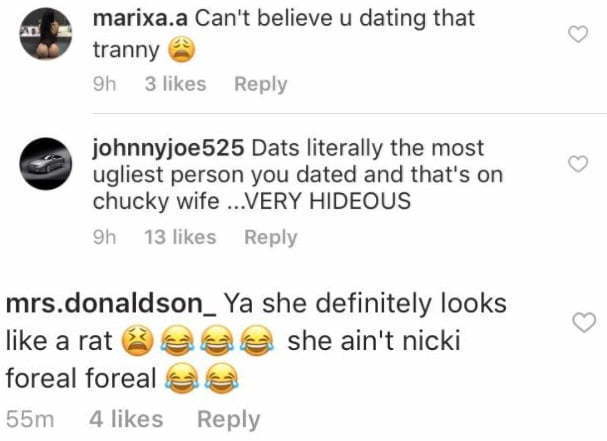
Task: Like the comment by marixa.a
Action: pyautogui.click(x=578, y=34)
